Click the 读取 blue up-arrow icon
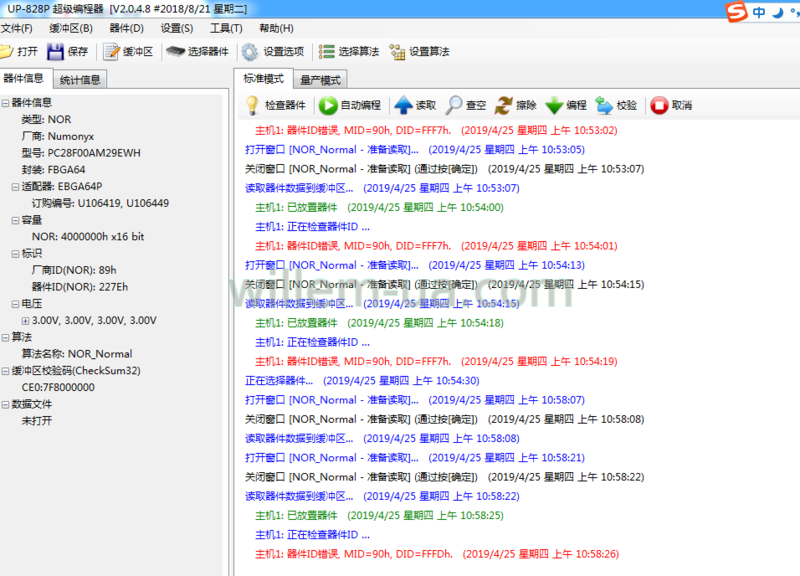The height and width of the screenshot is (576, 800). click(403, 106)
